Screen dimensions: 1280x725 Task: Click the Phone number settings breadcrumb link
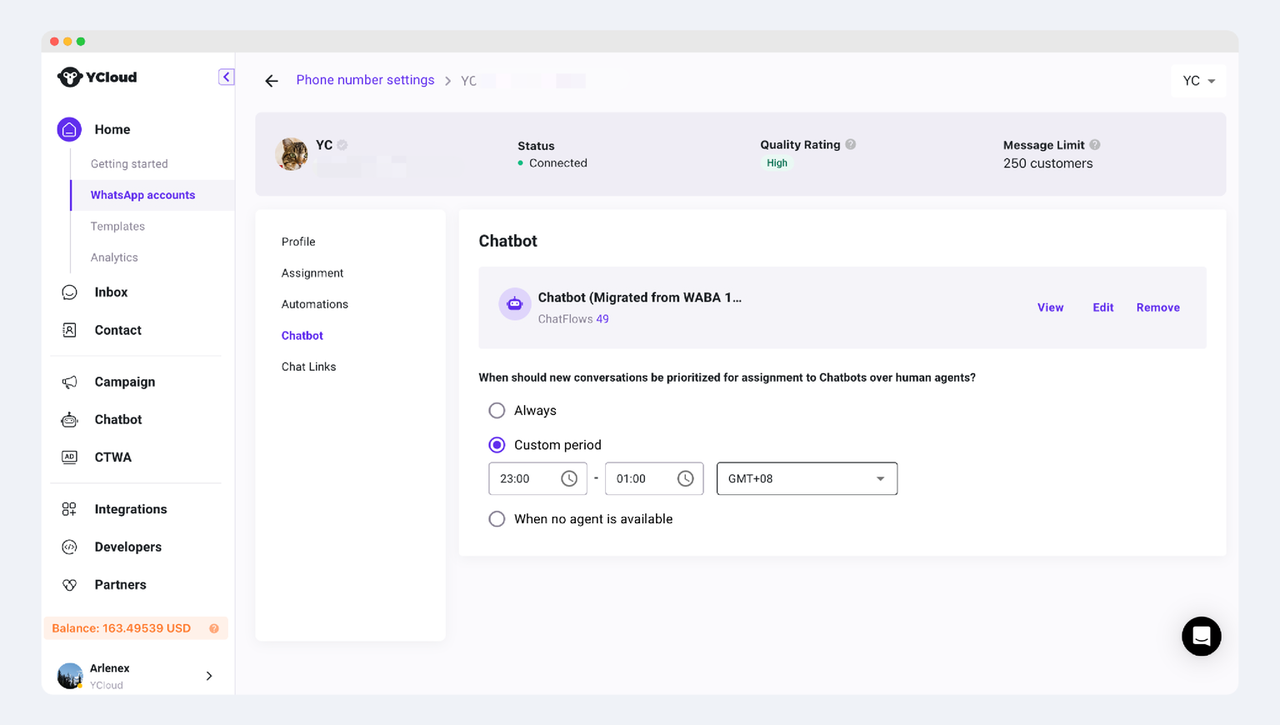click(365, 80)
